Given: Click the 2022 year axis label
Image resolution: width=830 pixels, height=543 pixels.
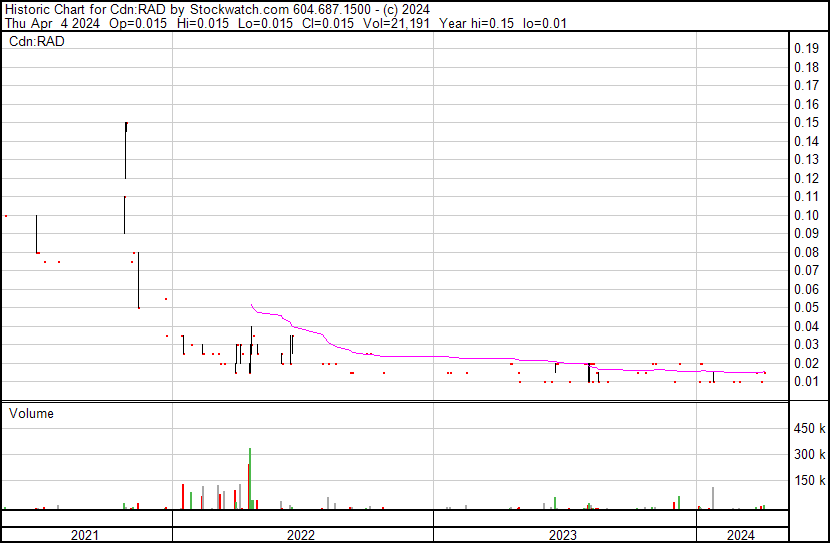Looking at the screenshot, I should pos(301,535).
